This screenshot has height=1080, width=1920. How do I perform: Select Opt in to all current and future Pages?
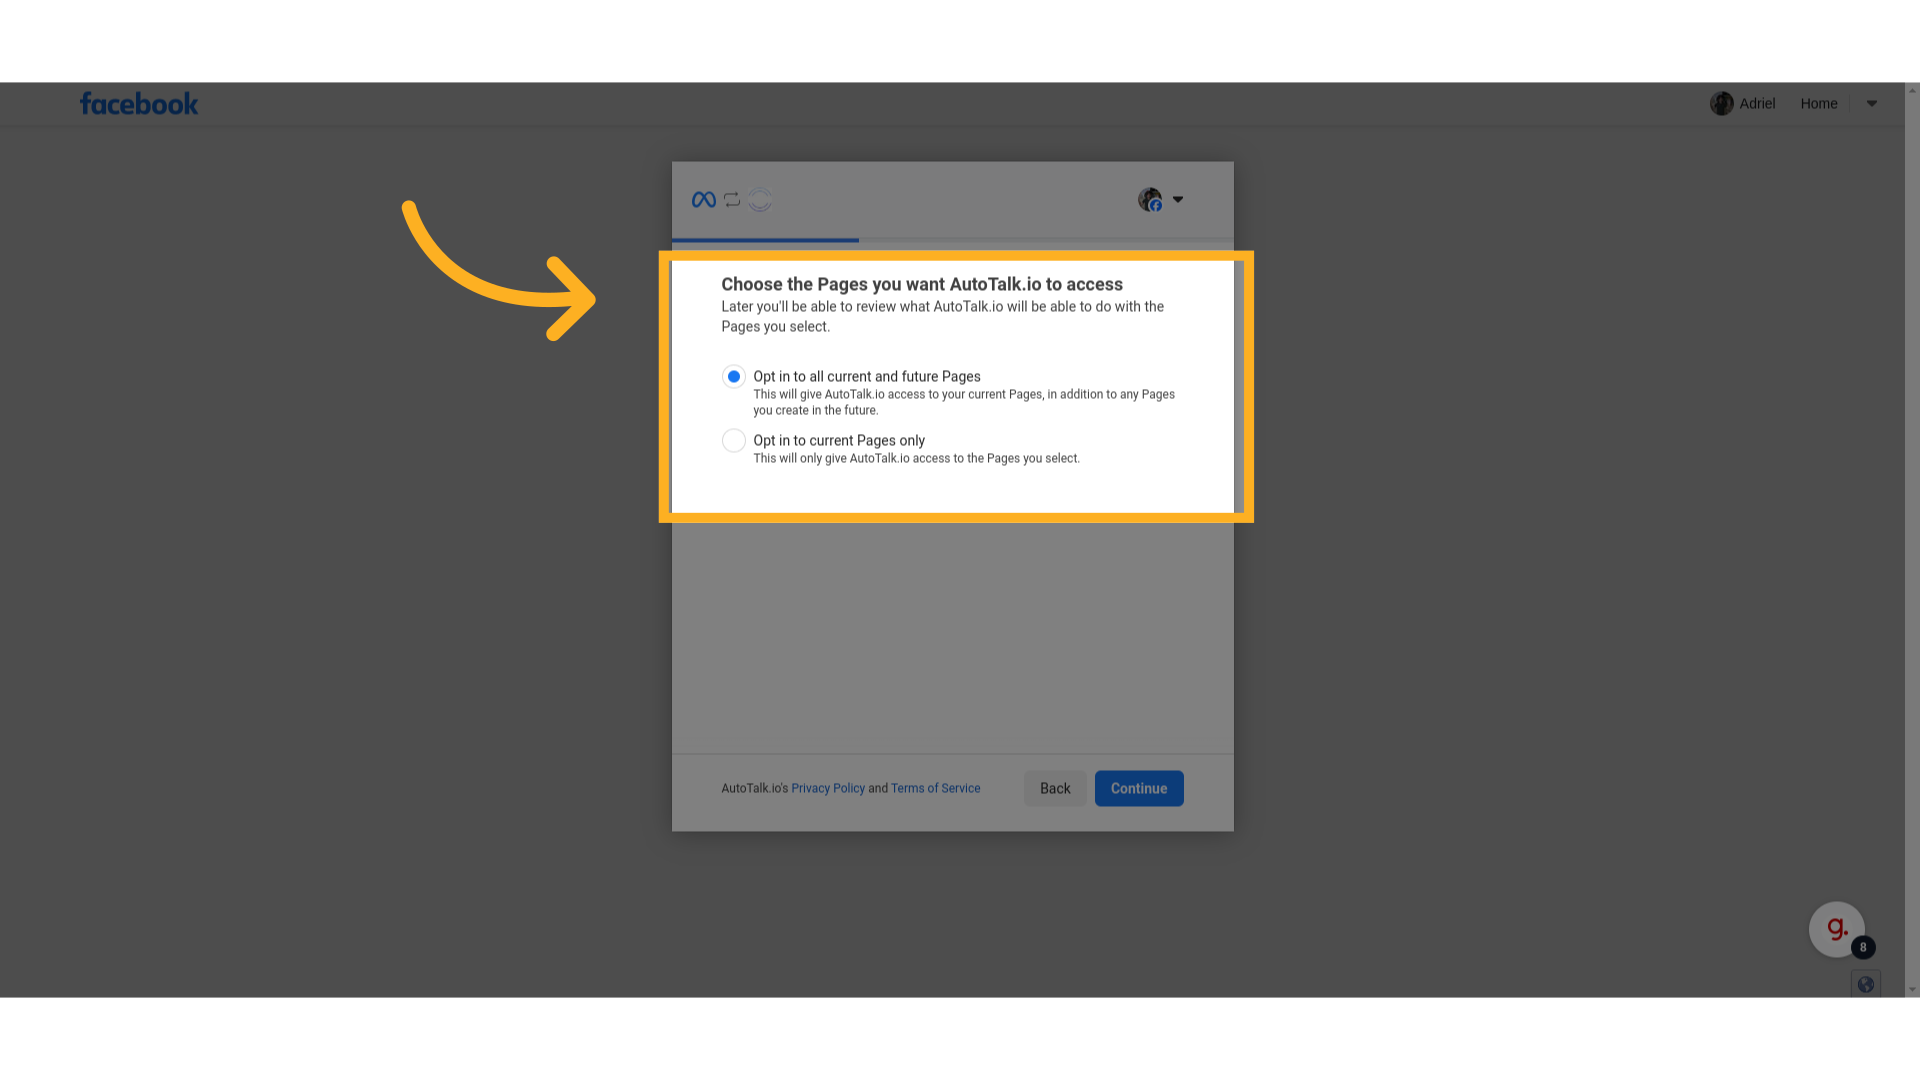pos(734,377)
